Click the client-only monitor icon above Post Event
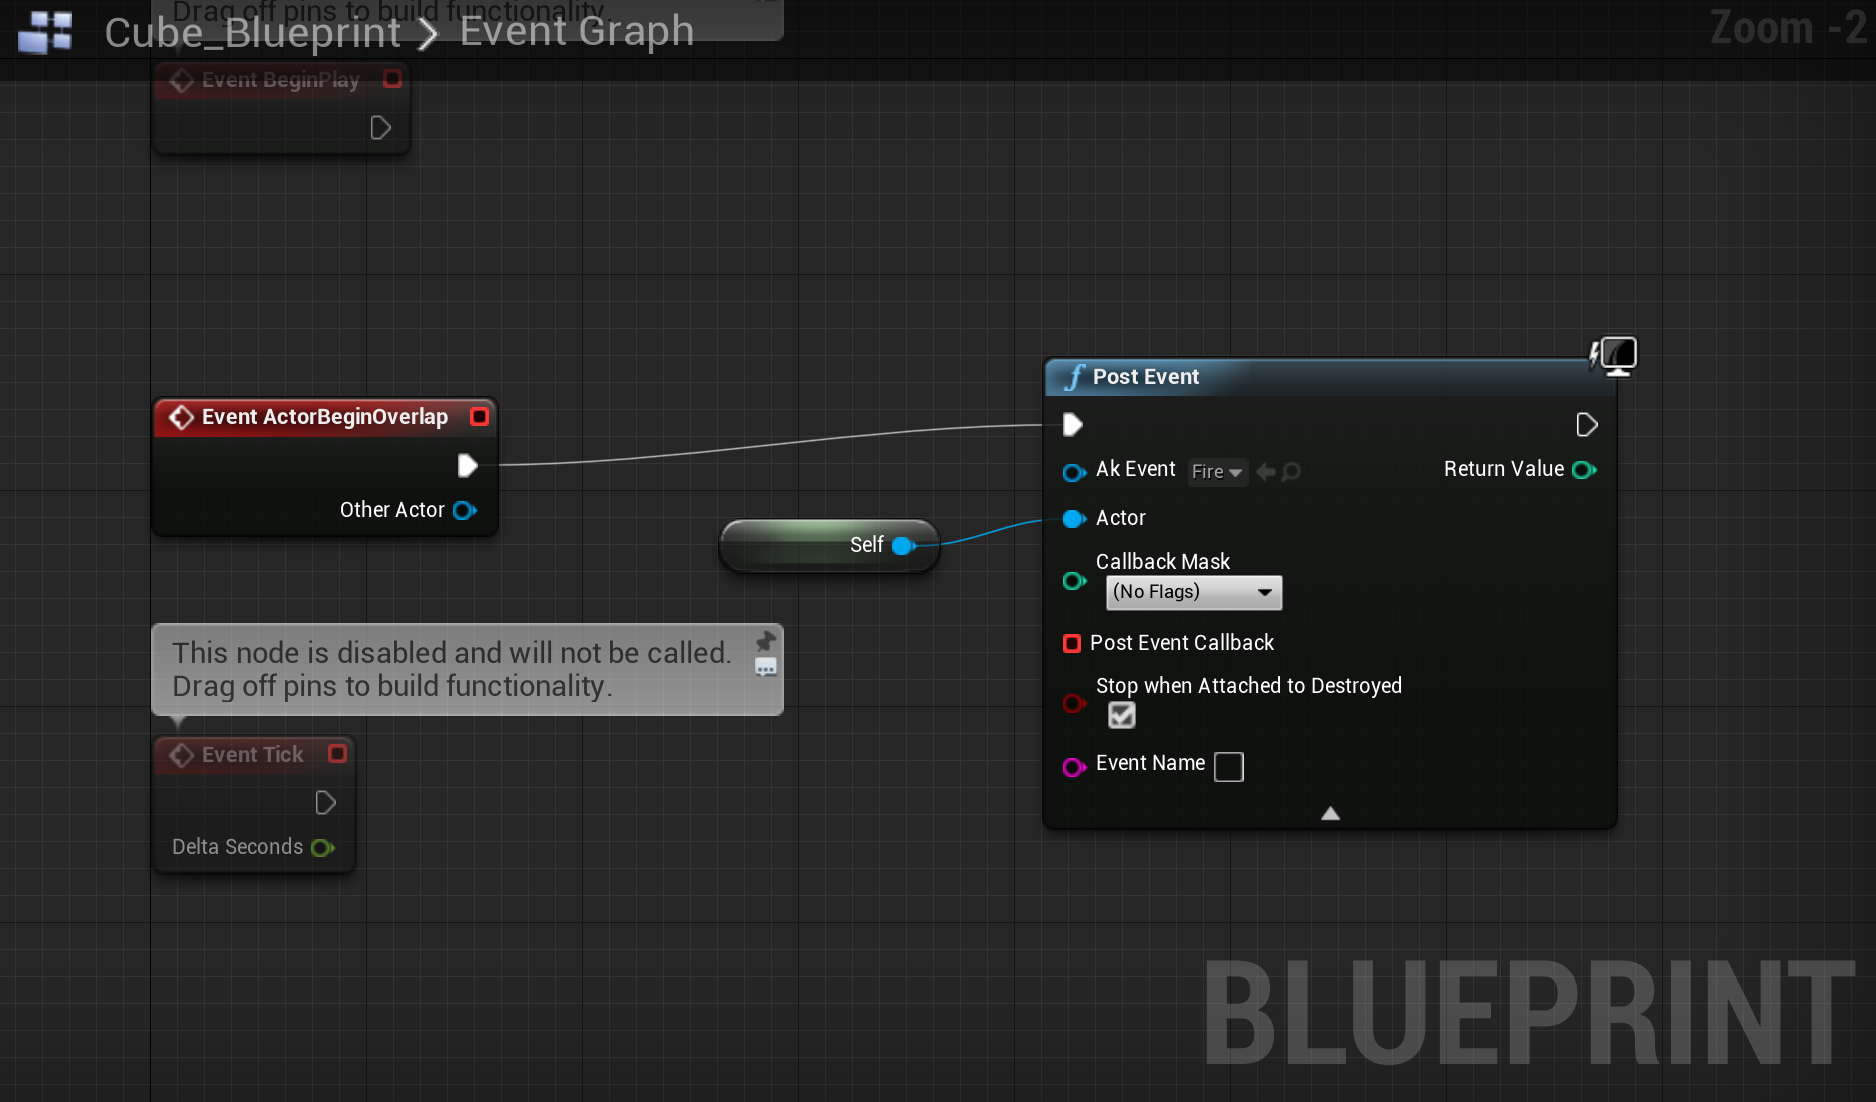Screen dimensions: 1876x1102 pyautogui.click(x=1616, y=355)
